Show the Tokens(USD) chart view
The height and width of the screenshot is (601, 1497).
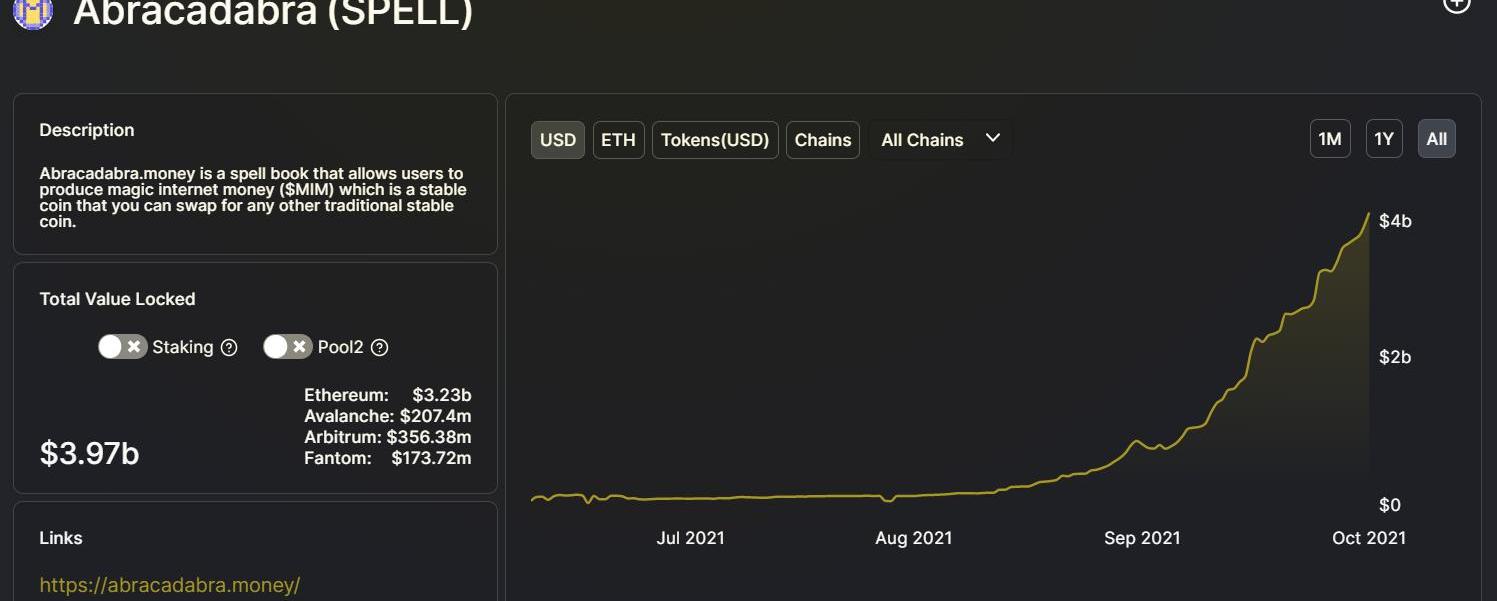coord(715,140)
